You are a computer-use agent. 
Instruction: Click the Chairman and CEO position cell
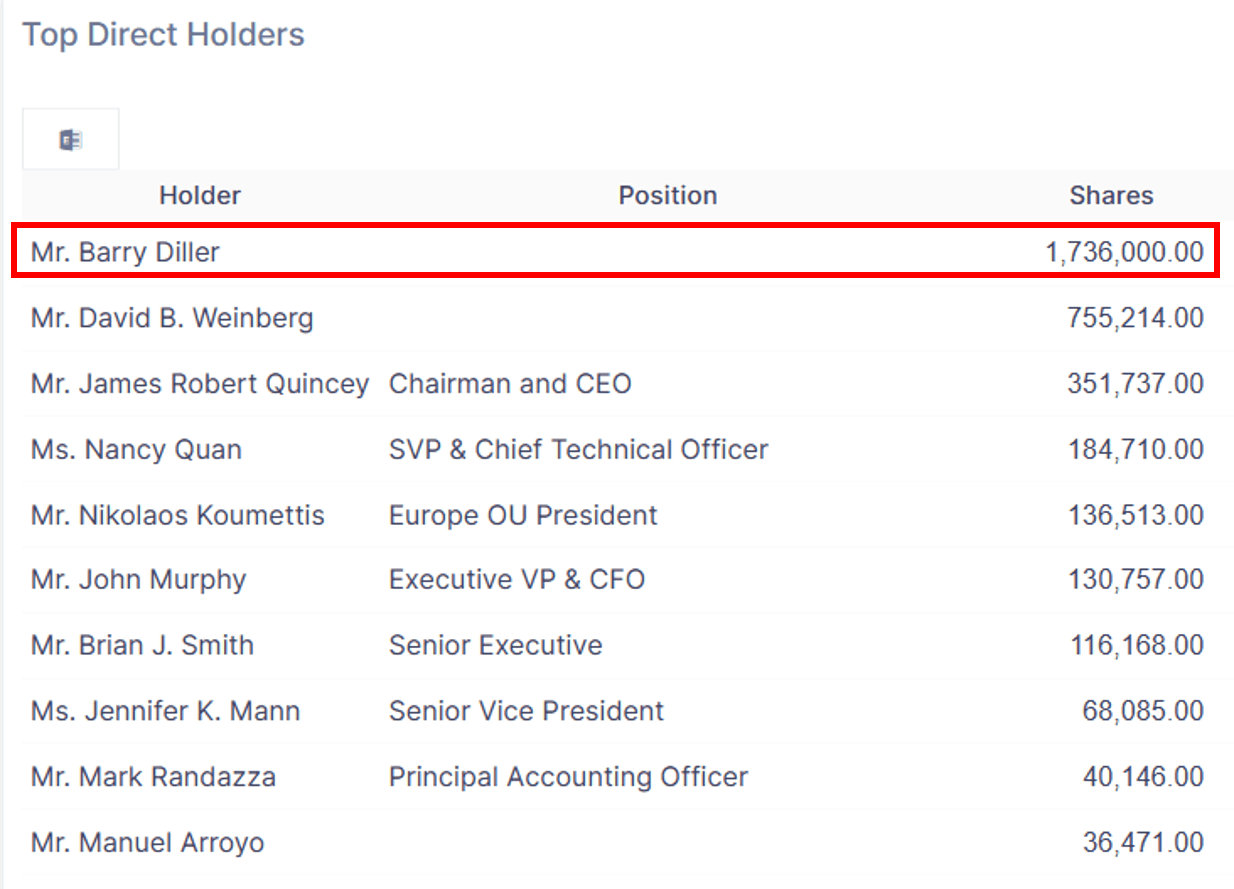[510, 384]
